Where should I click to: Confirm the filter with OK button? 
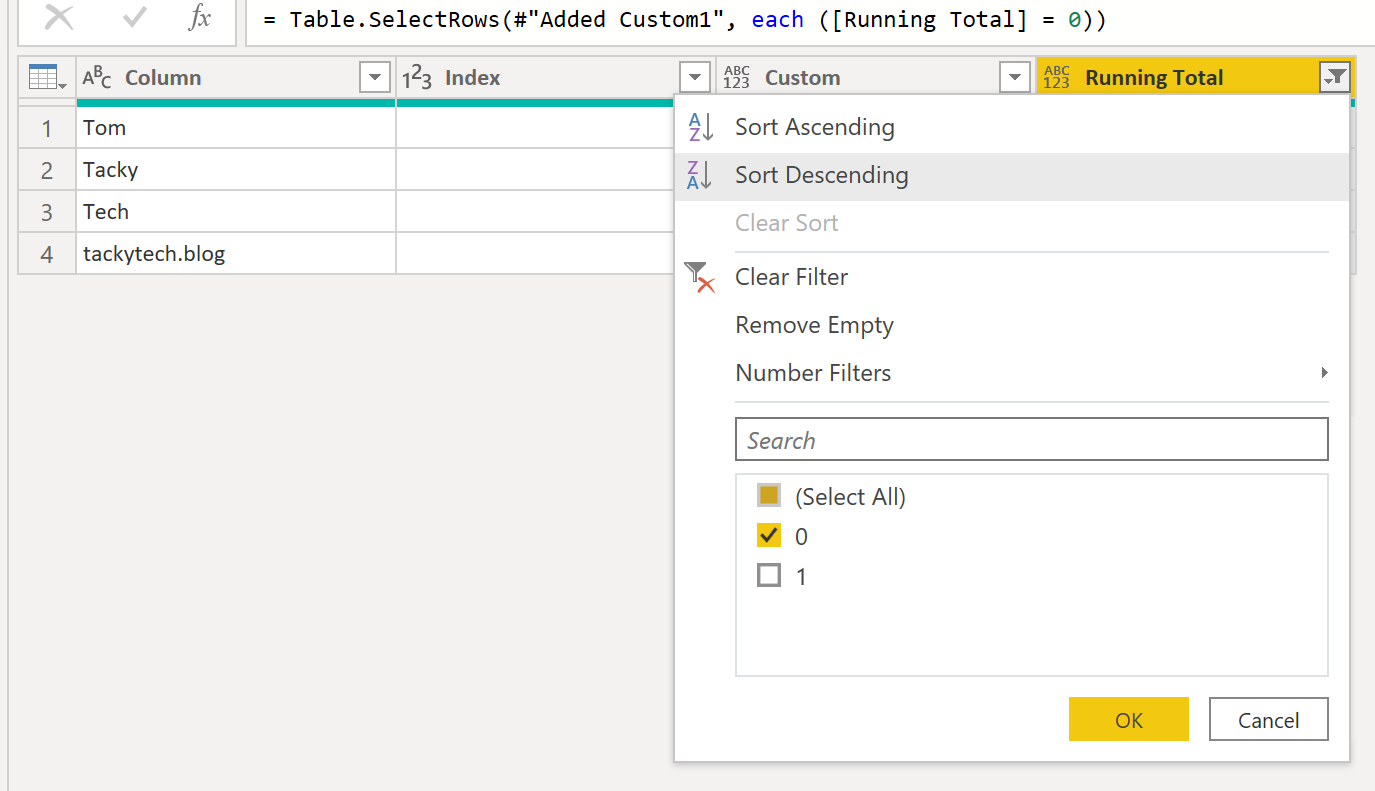click(x=1129, y=720)
